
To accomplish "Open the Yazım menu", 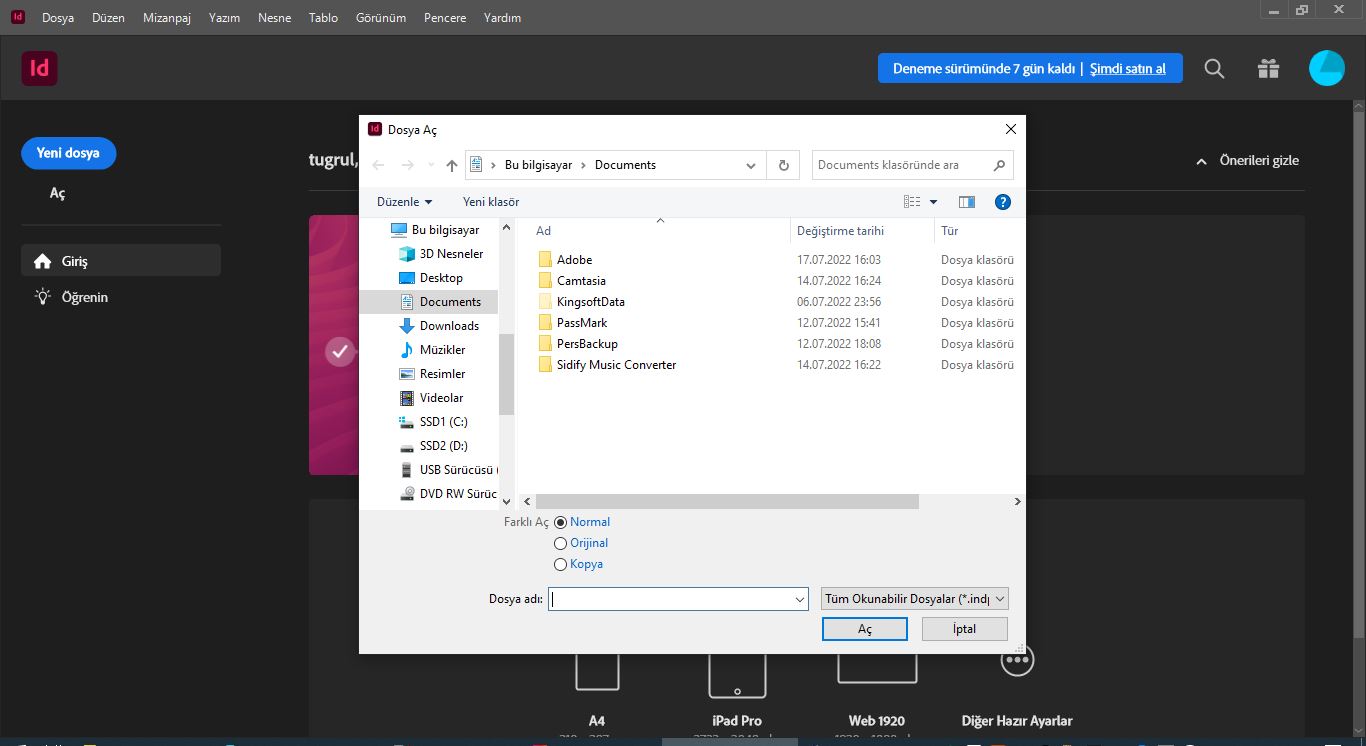I will point(224,18).
